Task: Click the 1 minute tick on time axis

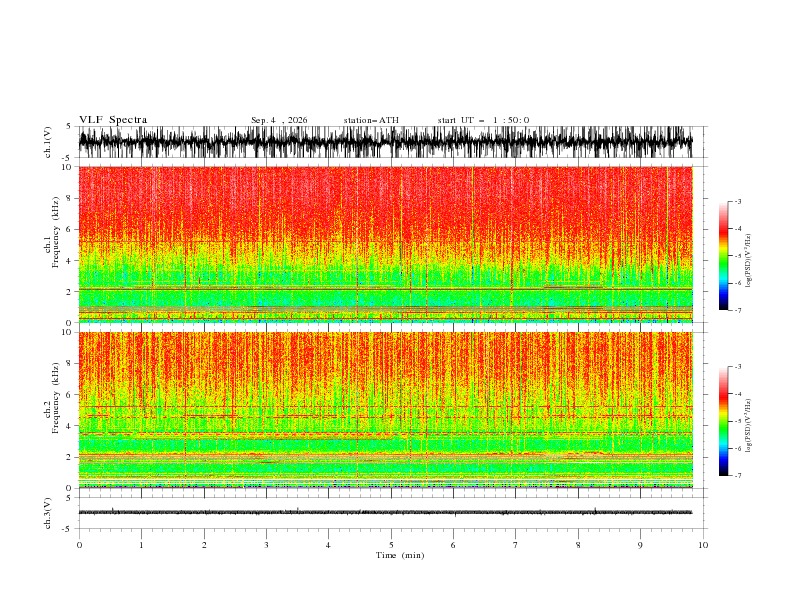Action: click(141, 545)
